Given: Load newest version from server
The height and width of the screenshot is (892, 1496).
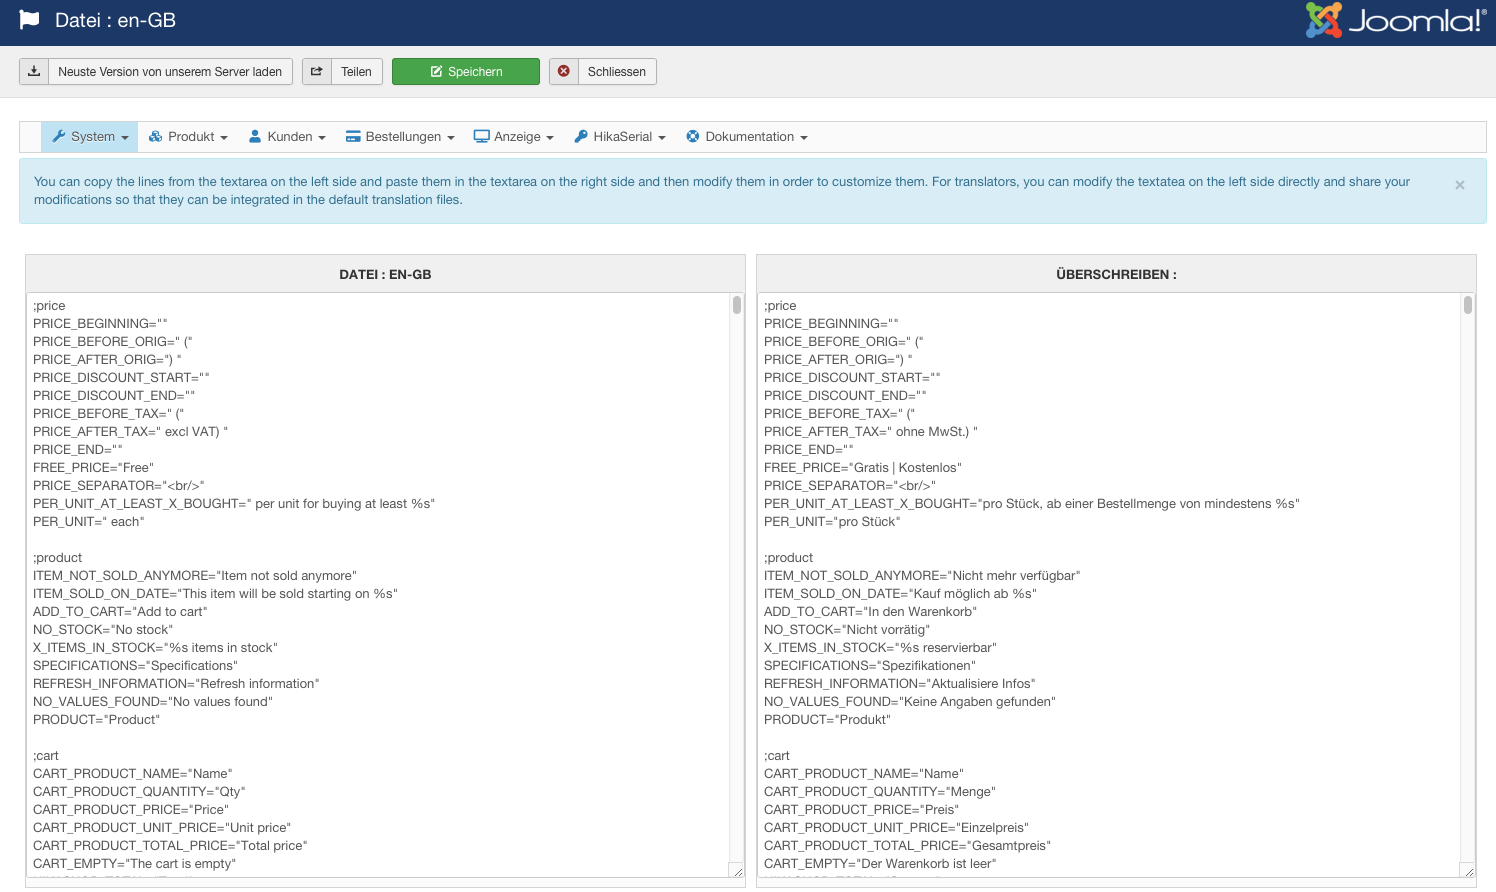Looking at the screenshot, I should tap(169, 72).
